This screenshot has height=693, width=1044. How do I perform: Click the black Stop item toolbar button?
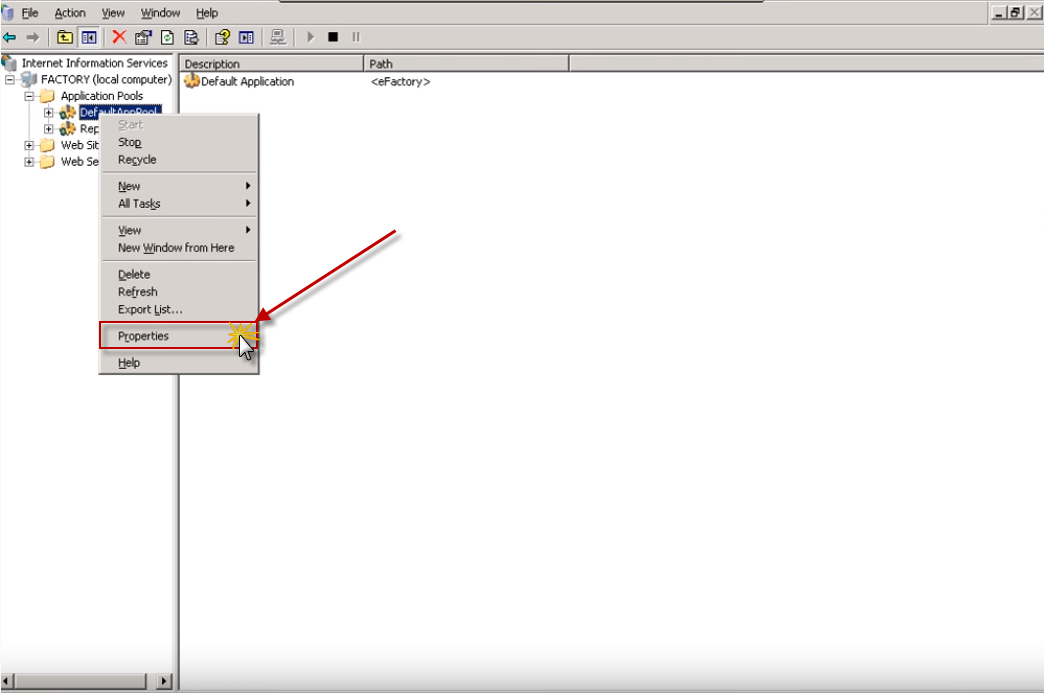333,37
